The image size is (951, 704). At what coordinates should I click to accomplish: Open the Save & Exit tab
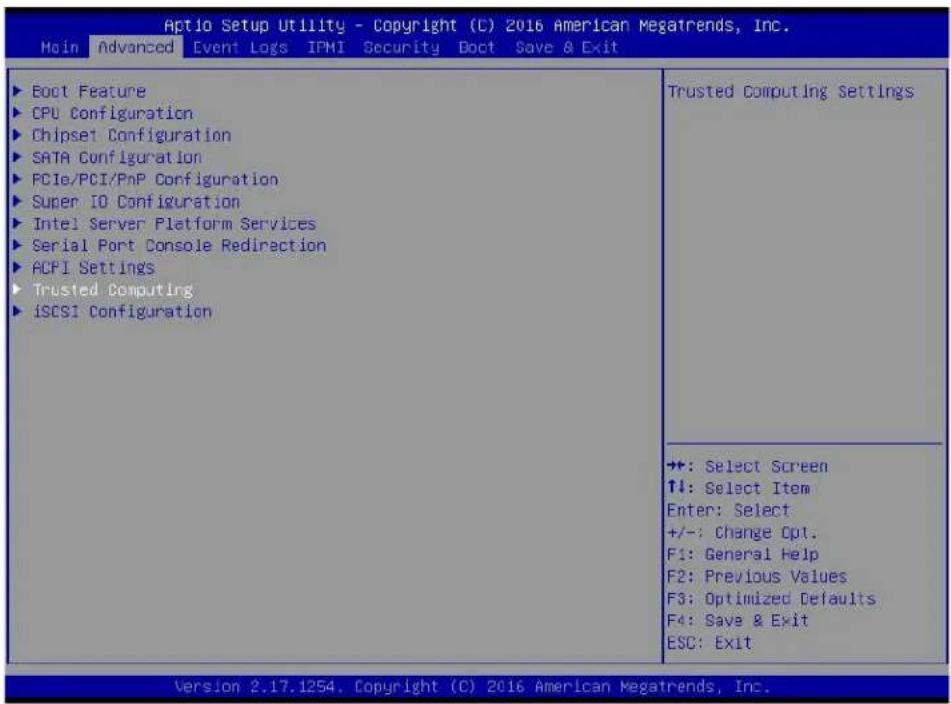click(x=566, y=47)
